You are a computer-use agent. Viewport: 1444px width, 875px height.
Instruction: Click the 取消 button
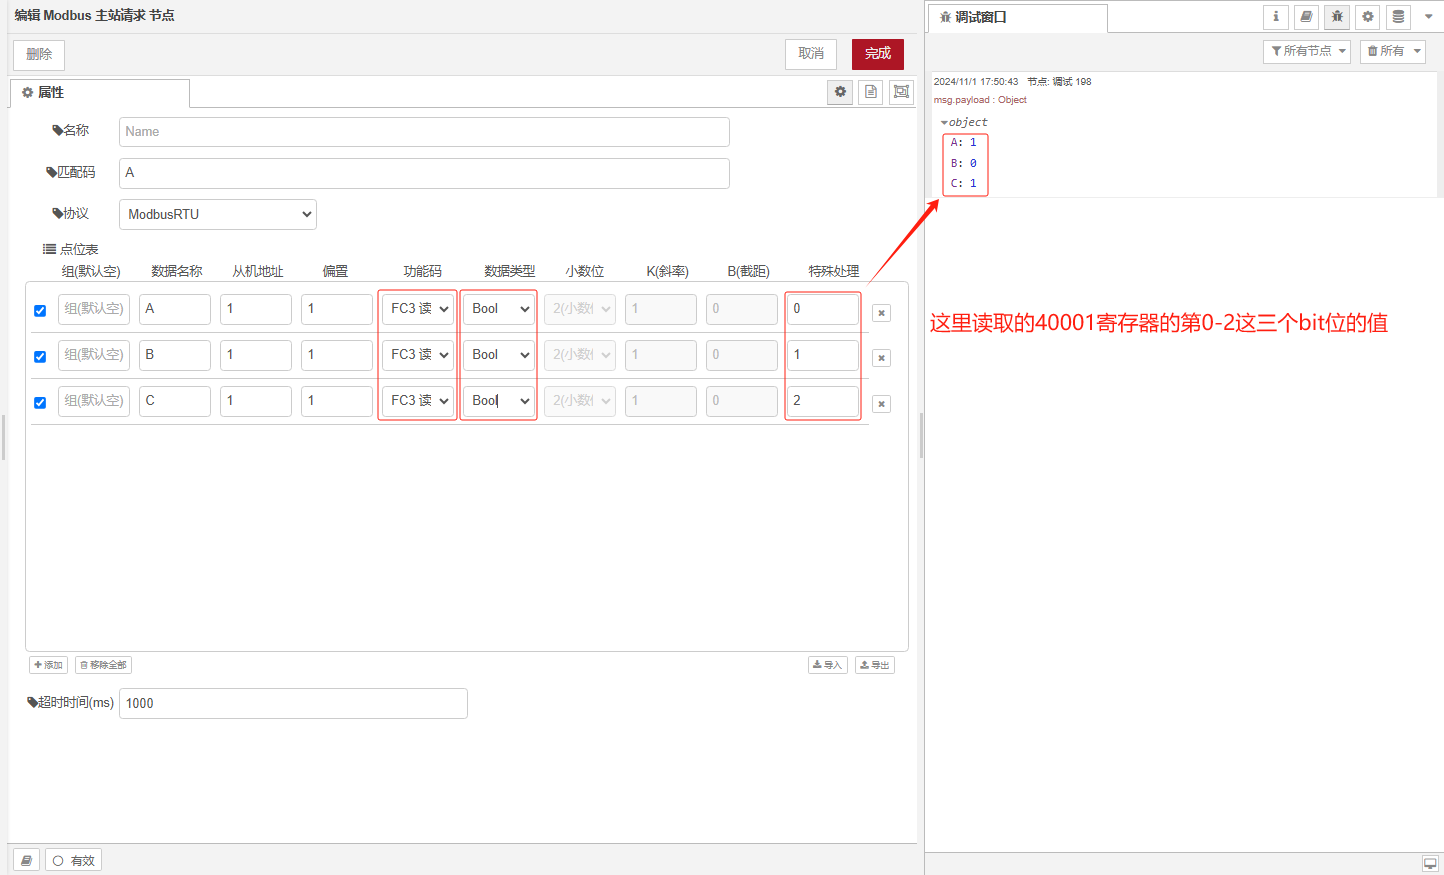(811, 54)
